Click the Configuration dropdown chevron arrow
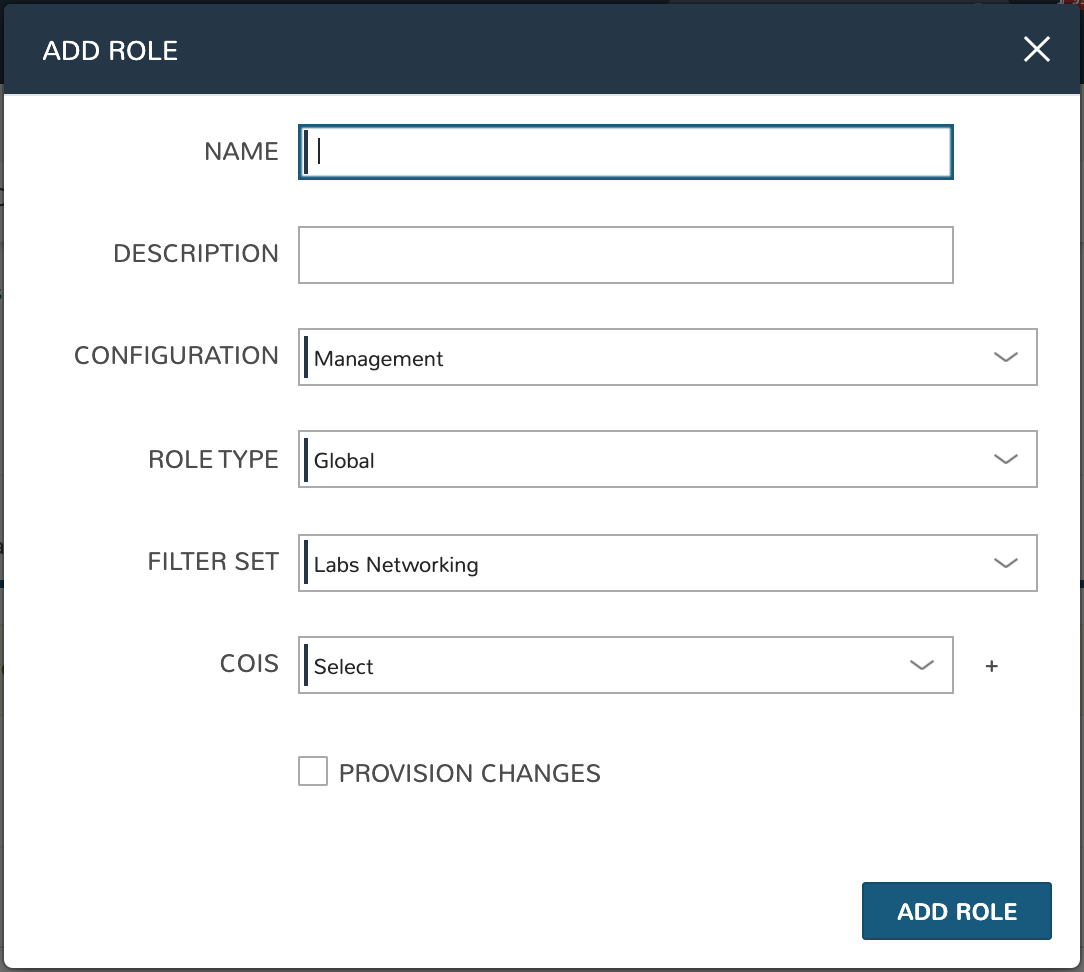 tap(1005, 357)
